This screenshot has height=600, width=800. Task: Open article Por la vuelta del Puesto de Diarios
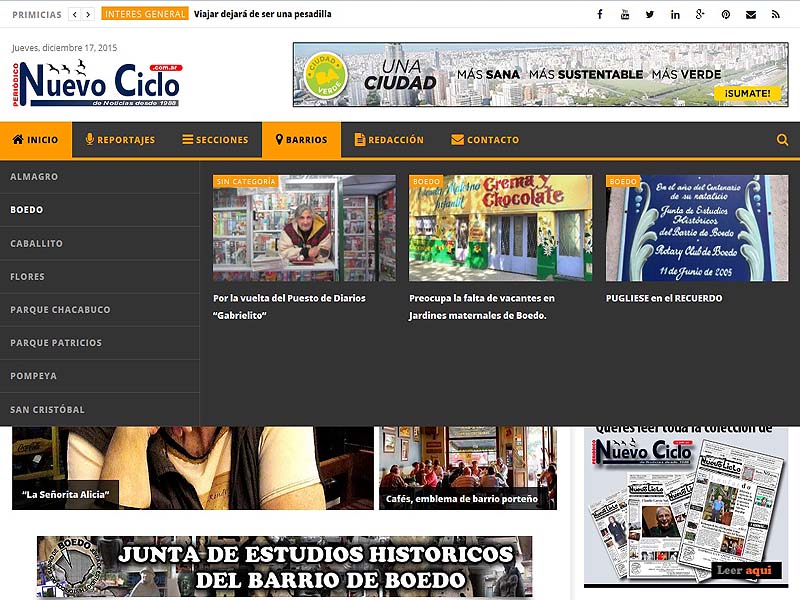[x=289, y=307]
